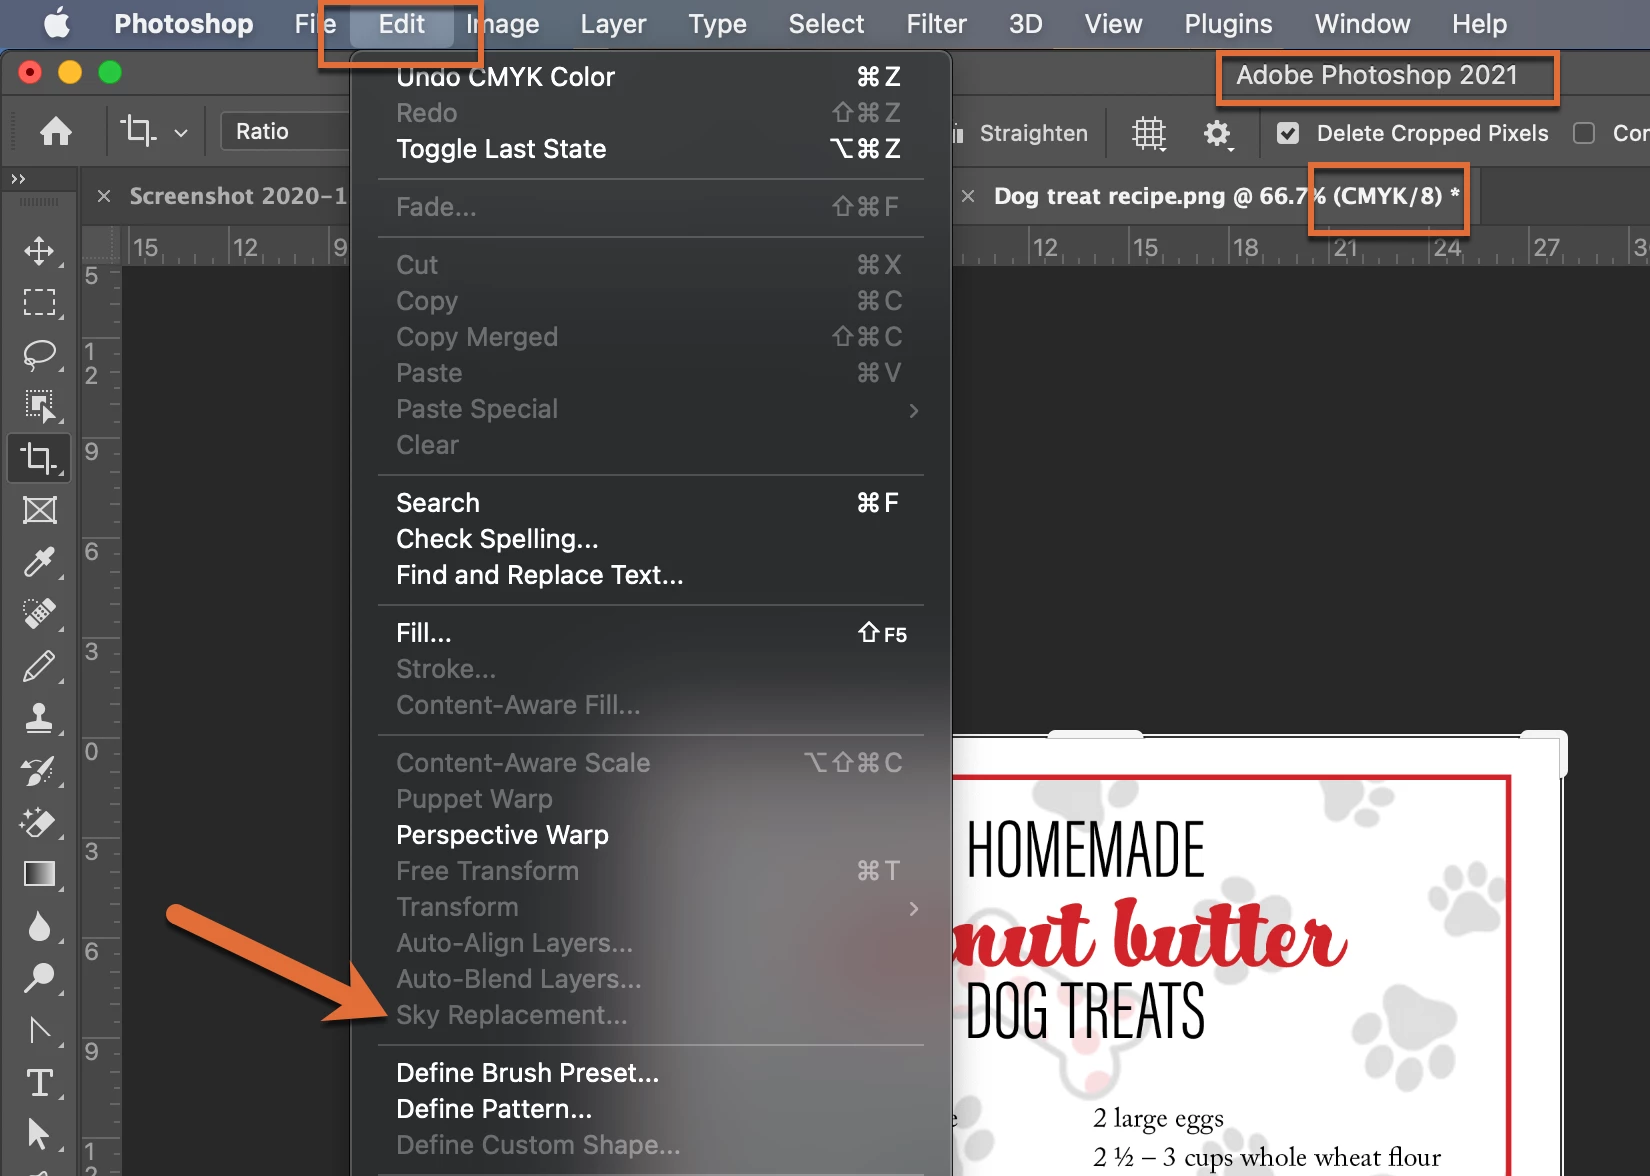Open the Layer menu
The height and width of the screenshot is (1176, 1650).
tap(613, 23)
